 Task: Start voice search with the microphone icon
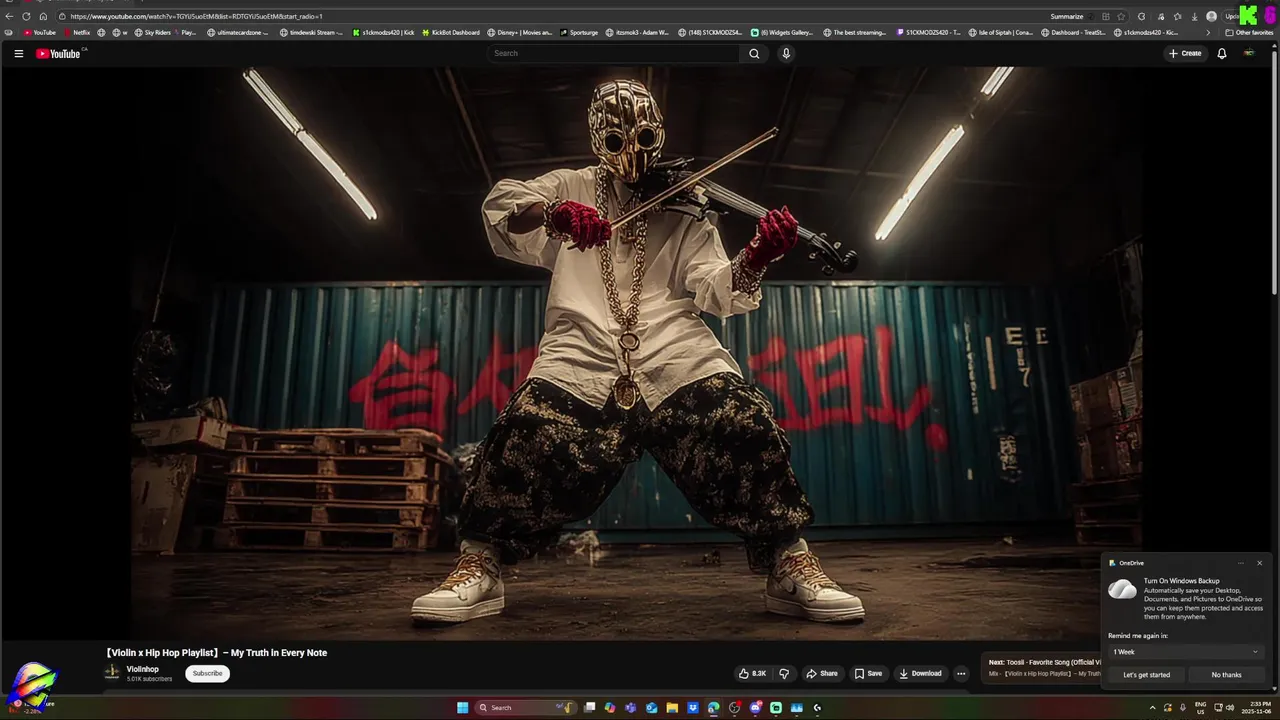click(x=786, y=53)
